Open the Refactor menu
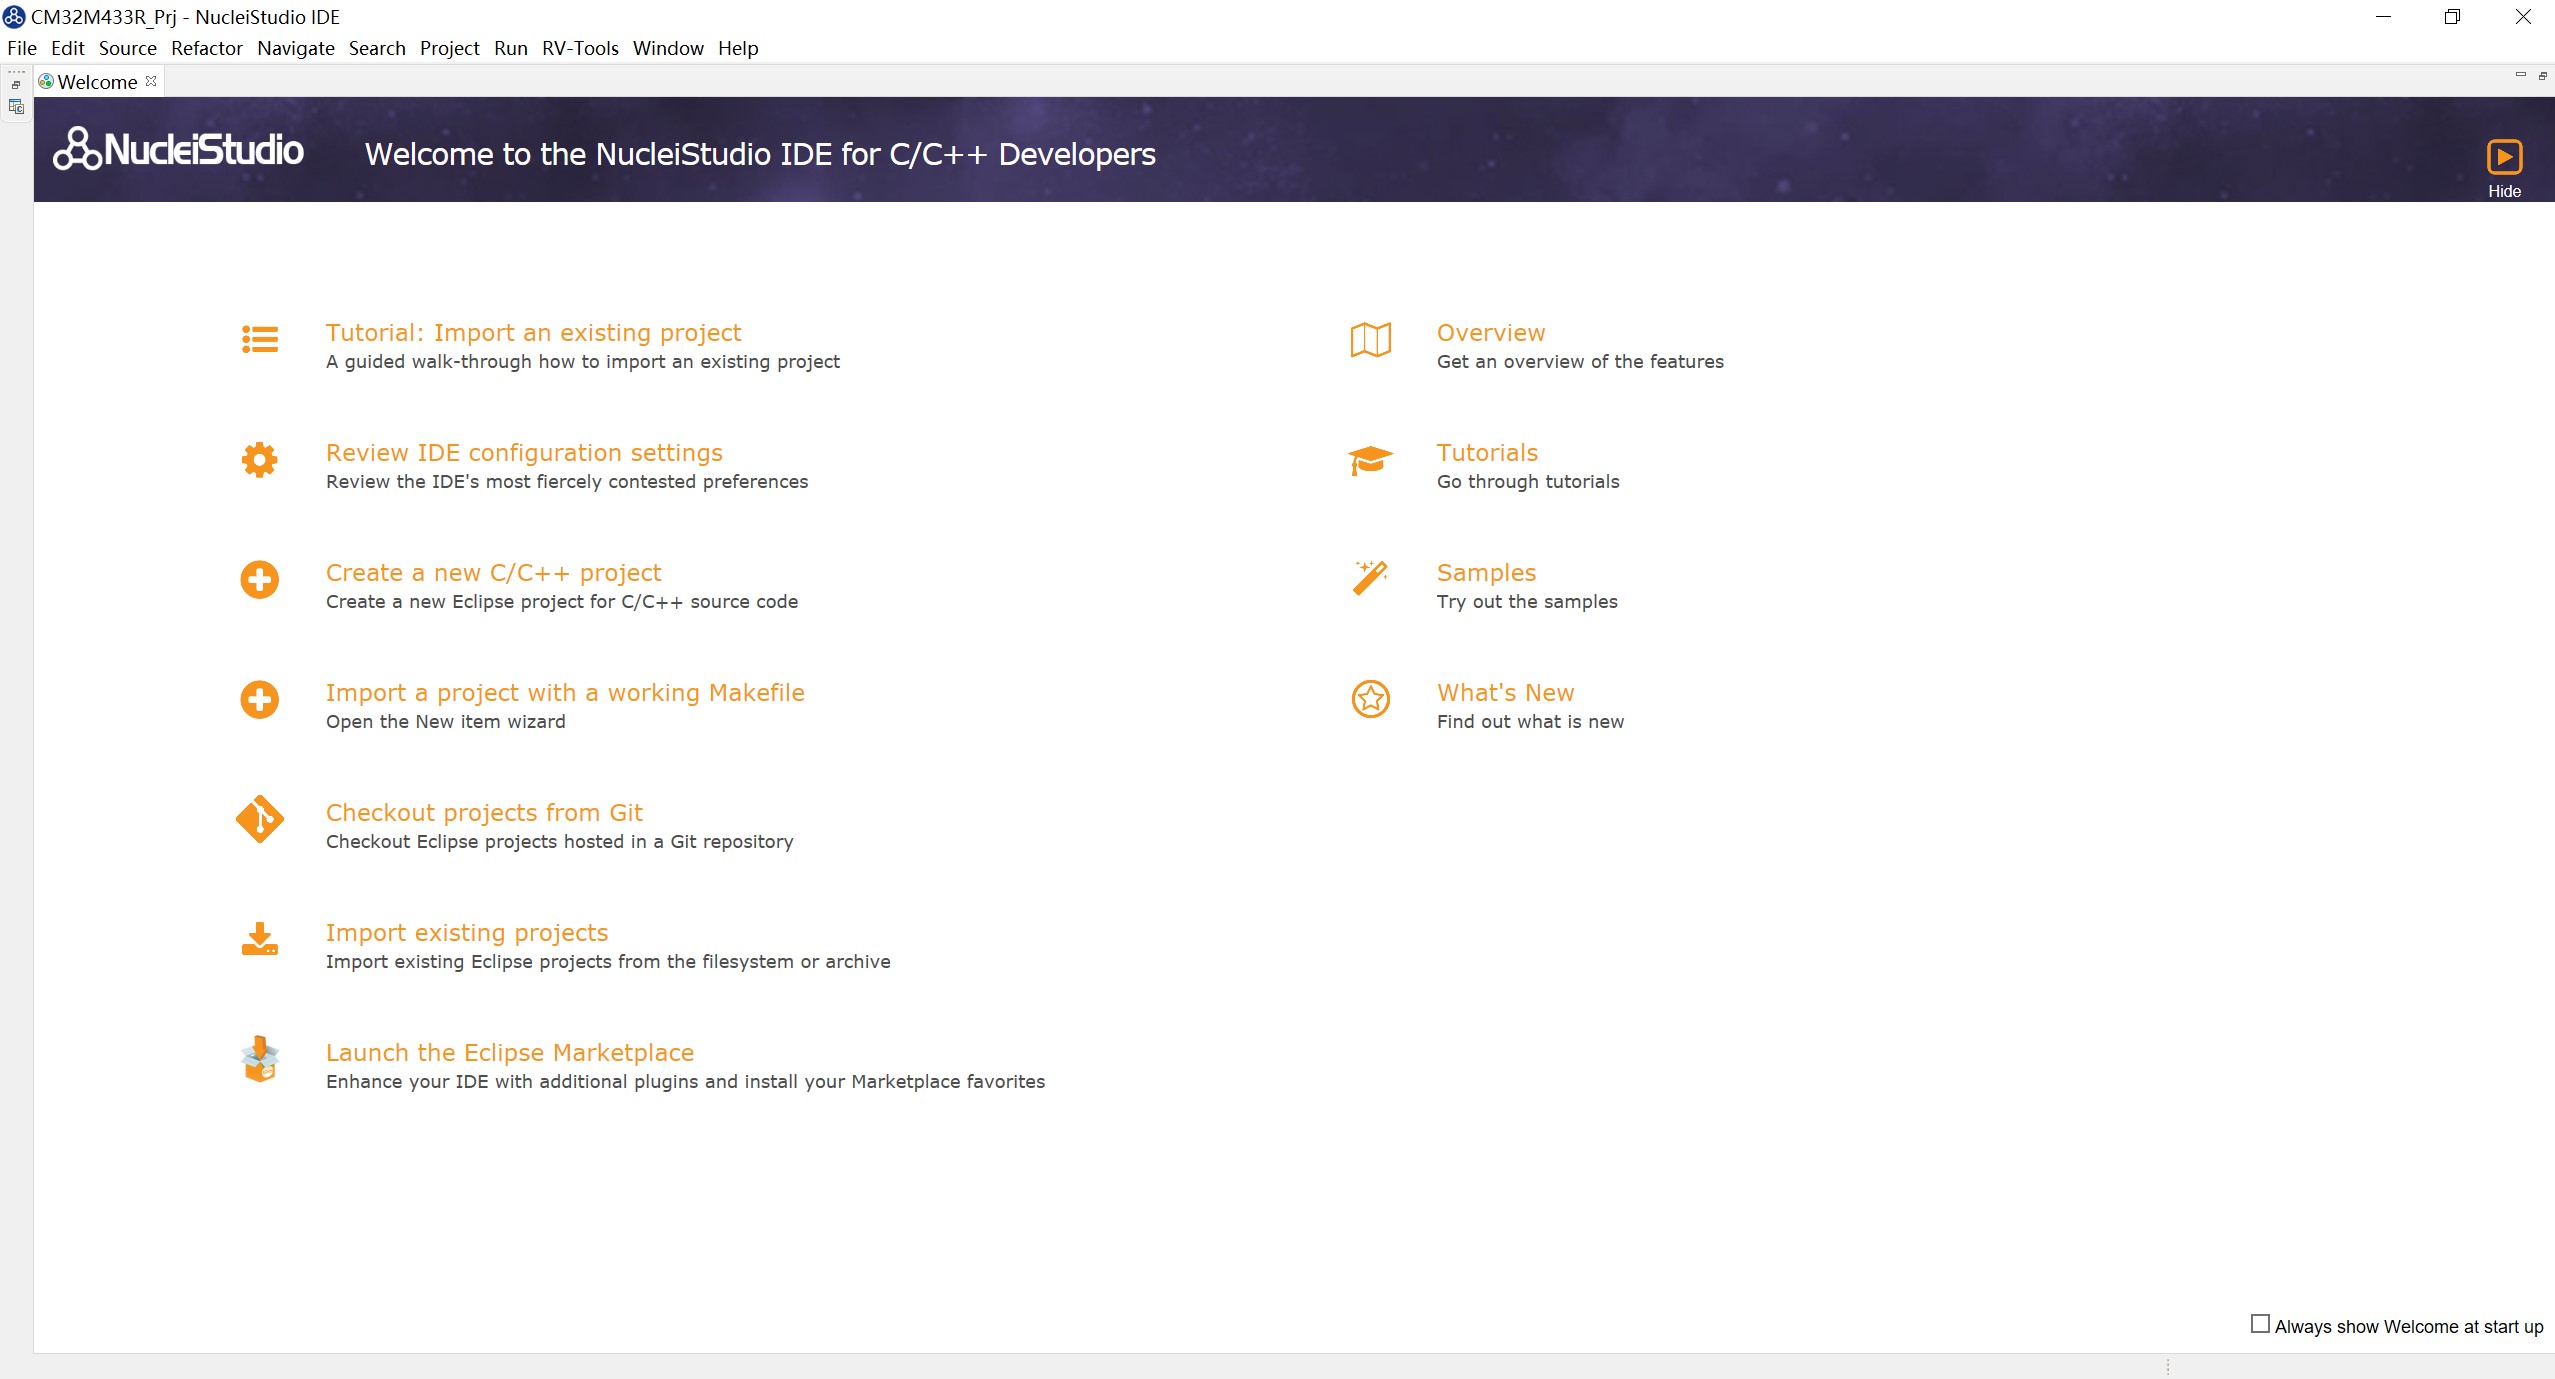This screenshot has width=2555, height=1379. coord(207,48)
